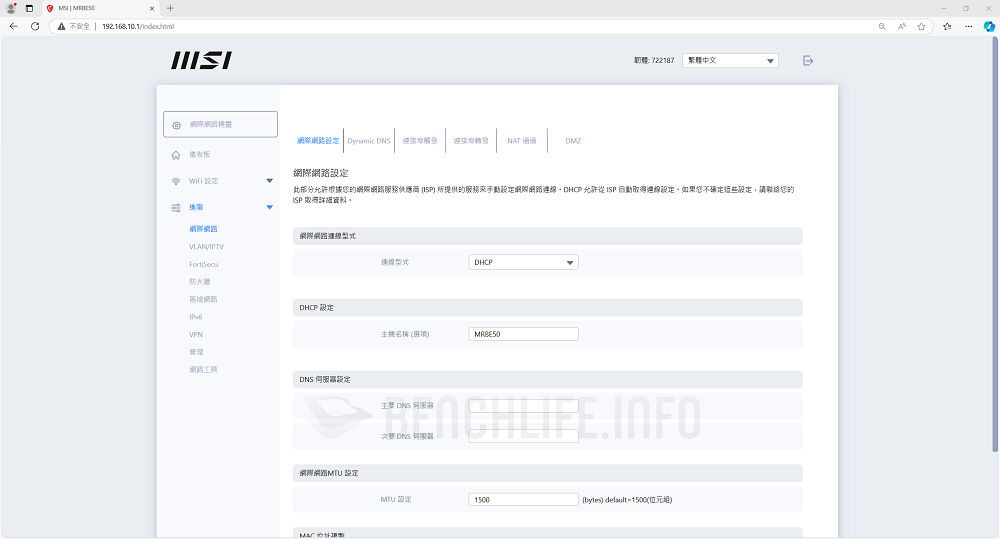Reload the page with the refresh icon
Image resolution: width=1000 pixels, height=539 pixels.
click(x=35, y=26)
